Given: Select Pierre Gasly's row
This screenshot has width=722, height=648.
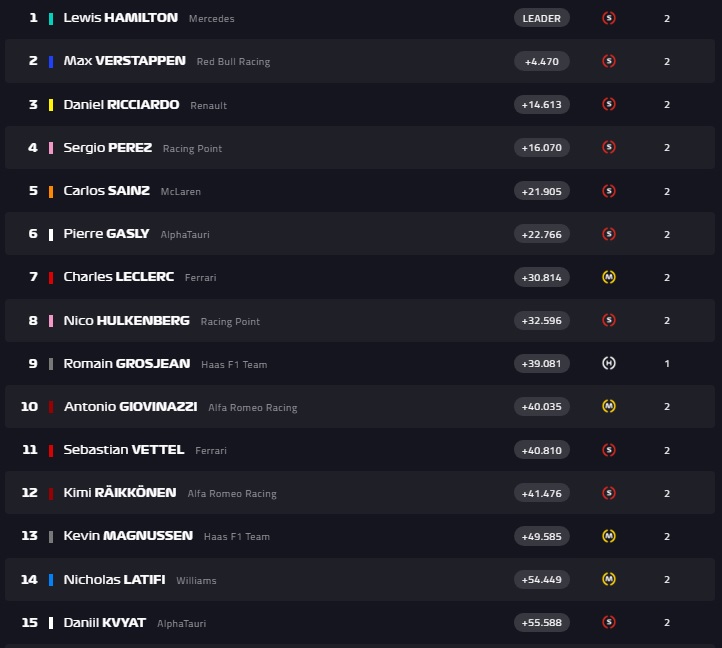Looking at the screenshot, I should click(x=360, y=234).
